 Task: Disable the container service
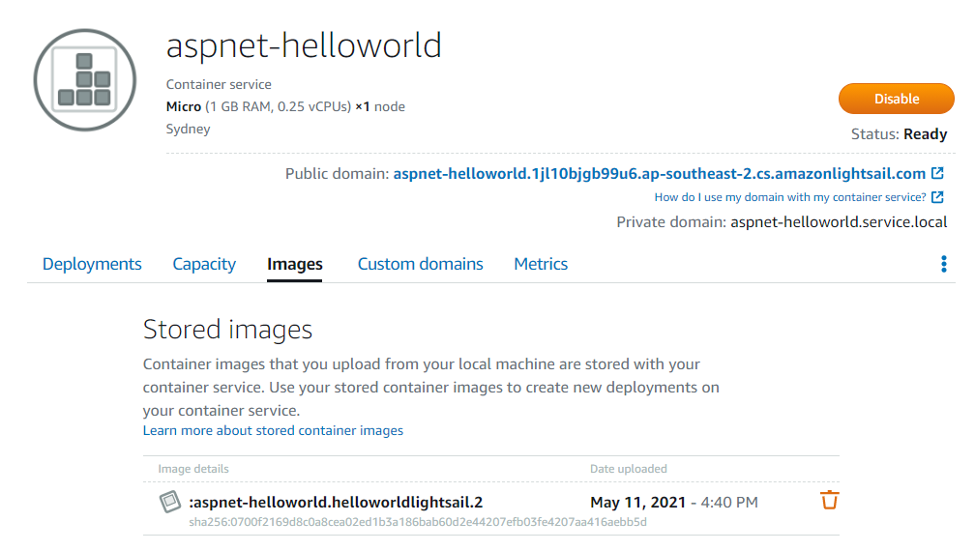tap(896, 98)
